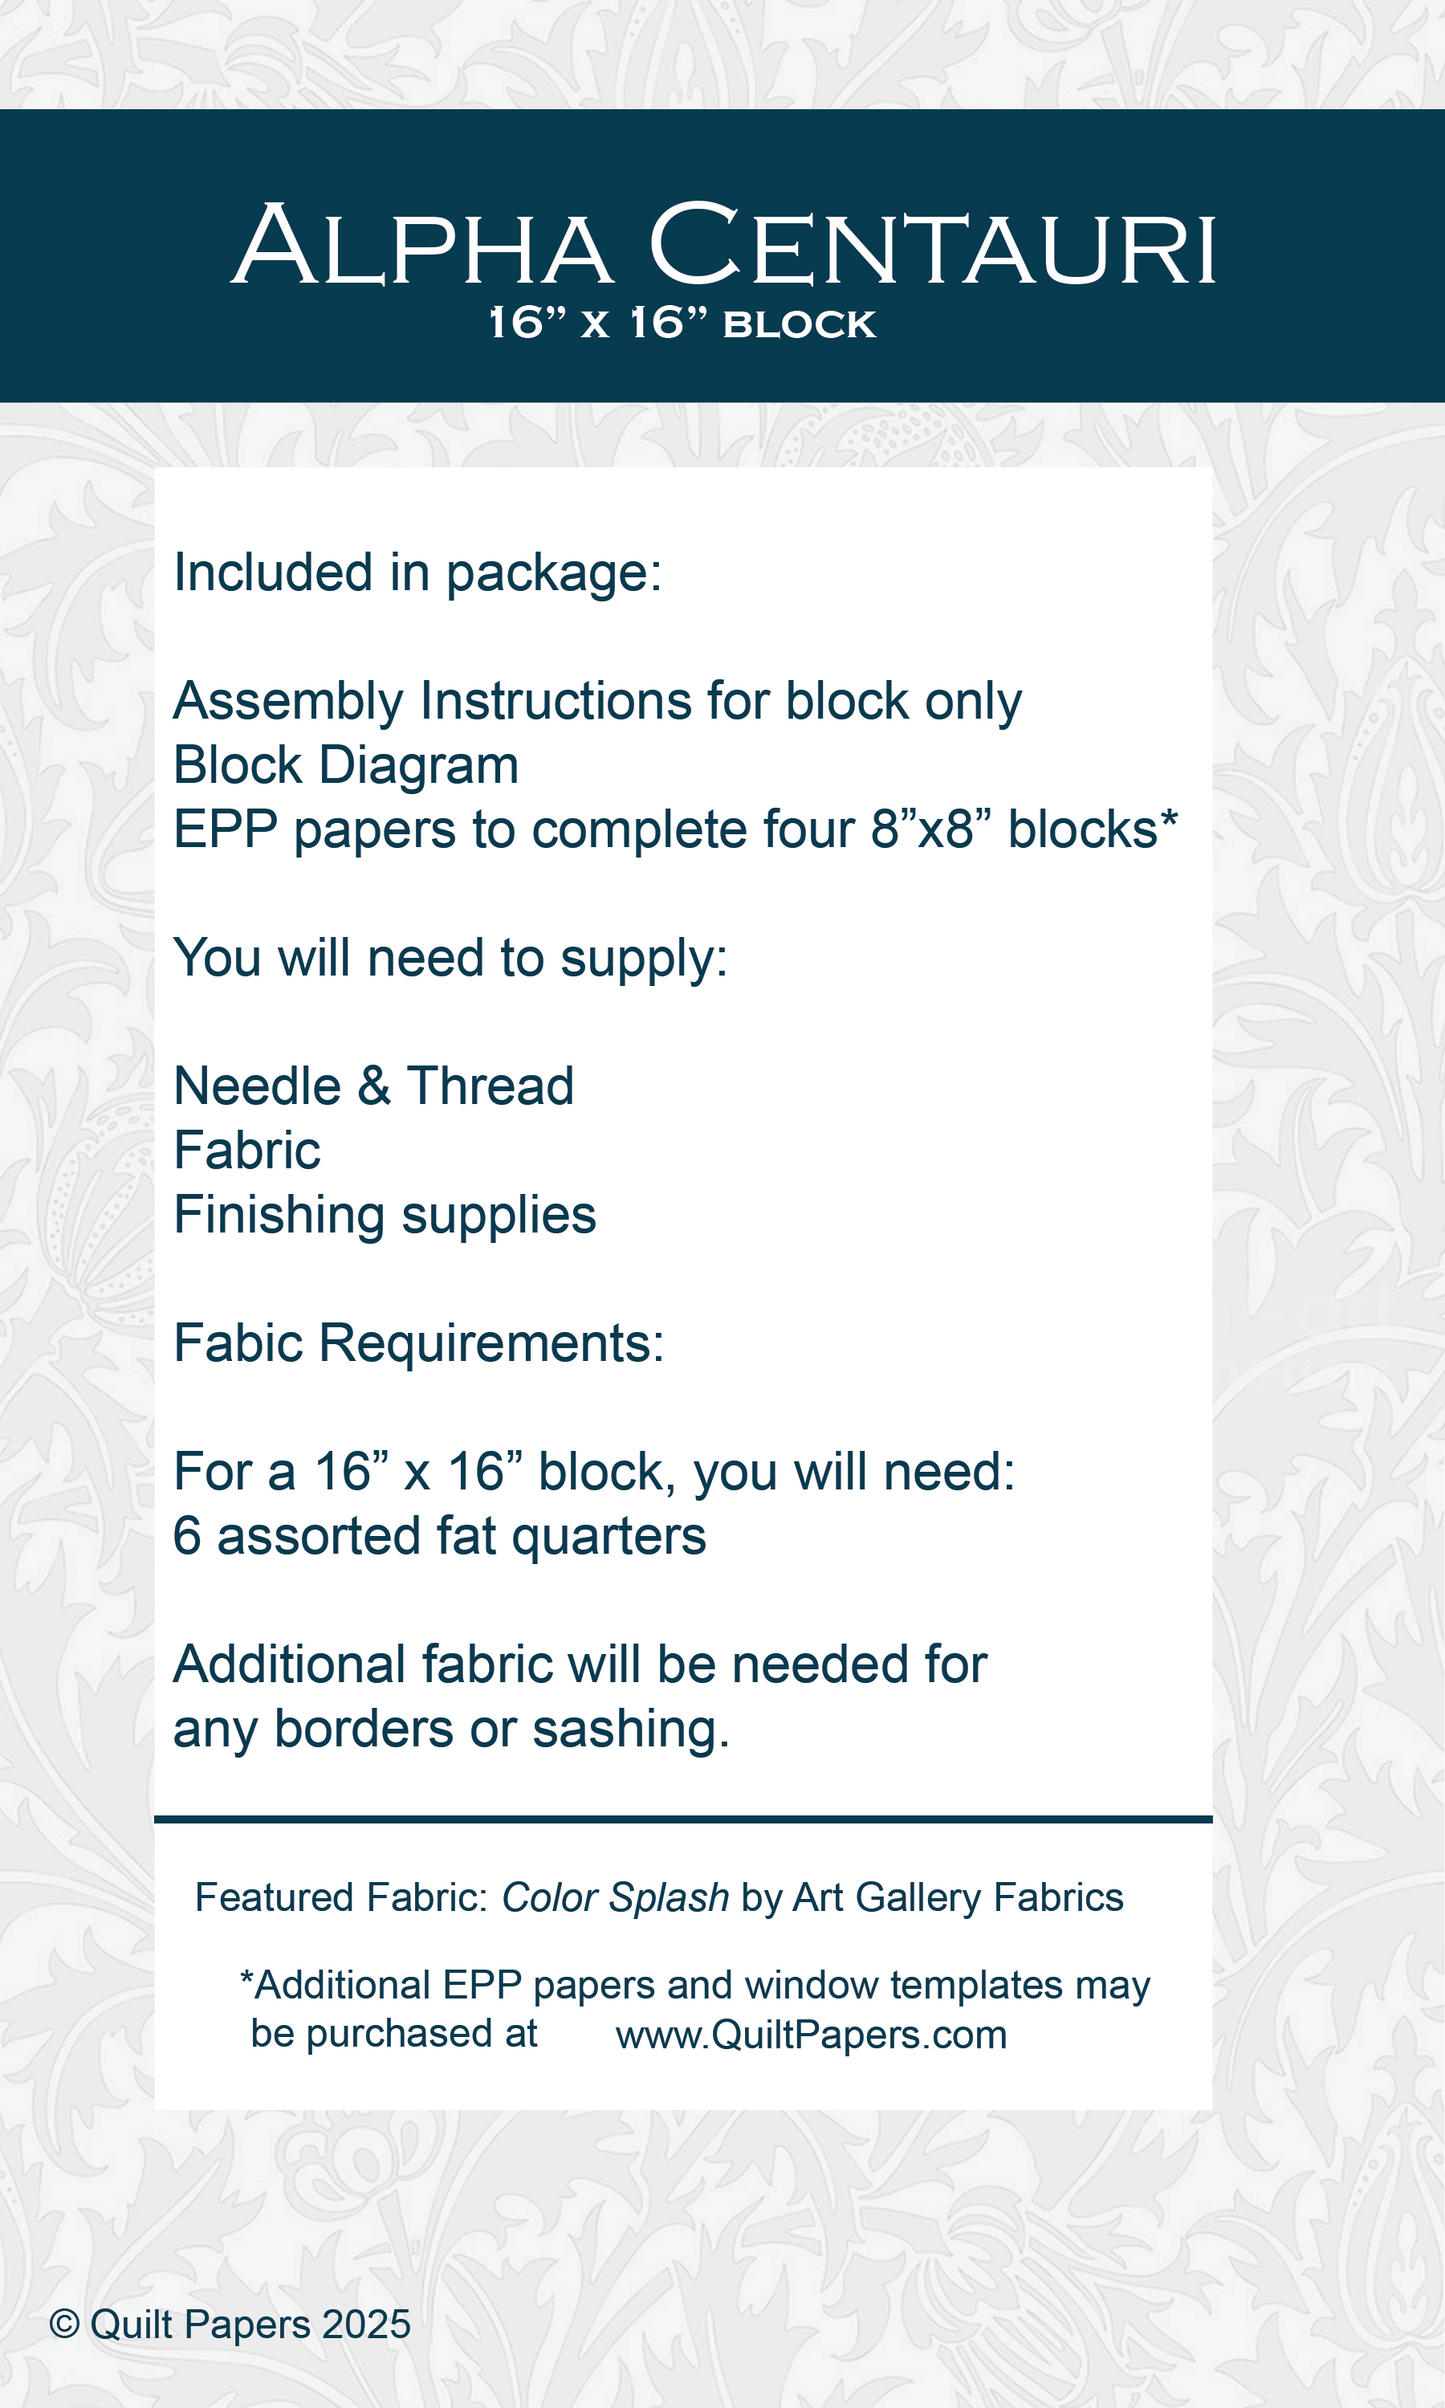Click the "You will need to supply:" heading
1445x2408 pixels.
[x=450, y=958]
